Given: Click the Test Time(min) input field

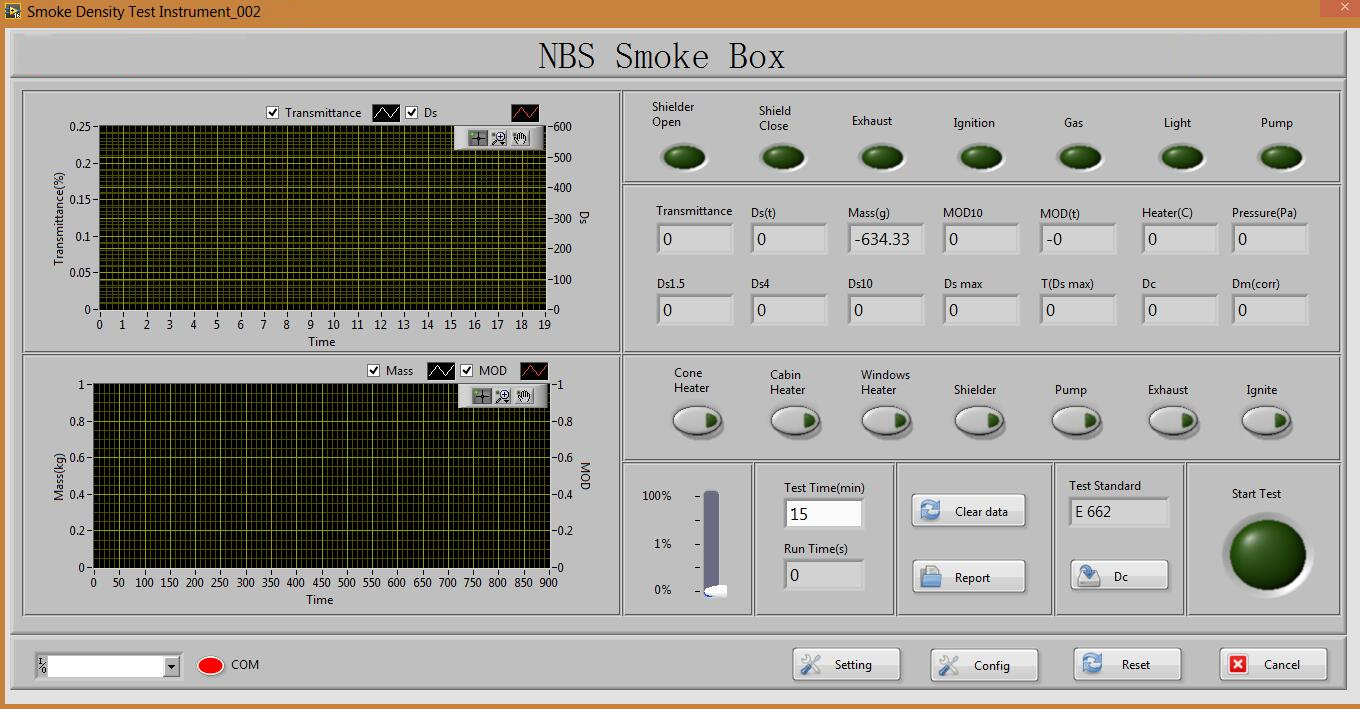Looking at the screenshot, I should pyautogui.click(x=823, y=514).
